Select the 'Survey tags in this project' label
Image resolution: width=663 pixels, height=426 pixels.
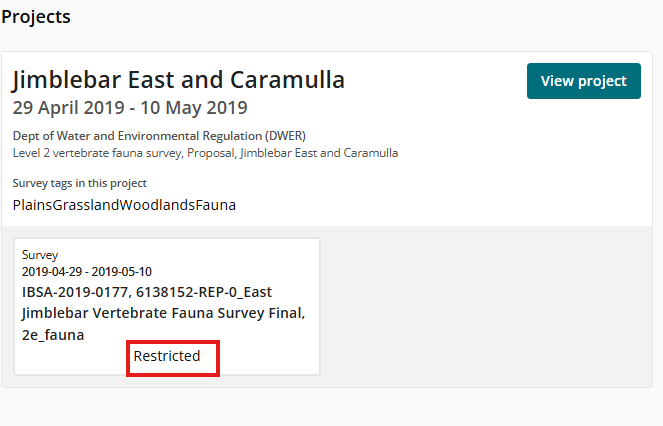(79, 183)
